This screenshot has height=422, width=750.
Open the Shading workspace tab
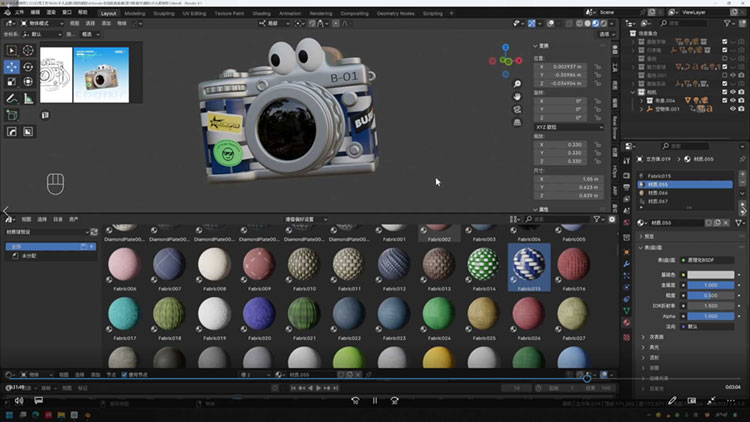point(261,13)
